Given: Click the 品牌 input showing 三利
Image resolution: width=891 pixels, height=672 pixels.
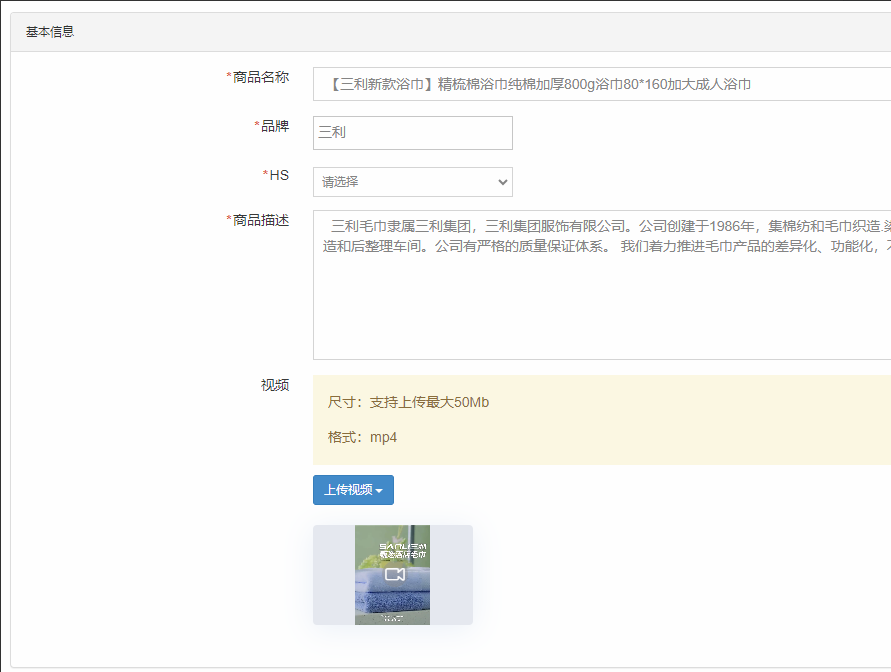Looking at the screenshot, I should (413, 133).
